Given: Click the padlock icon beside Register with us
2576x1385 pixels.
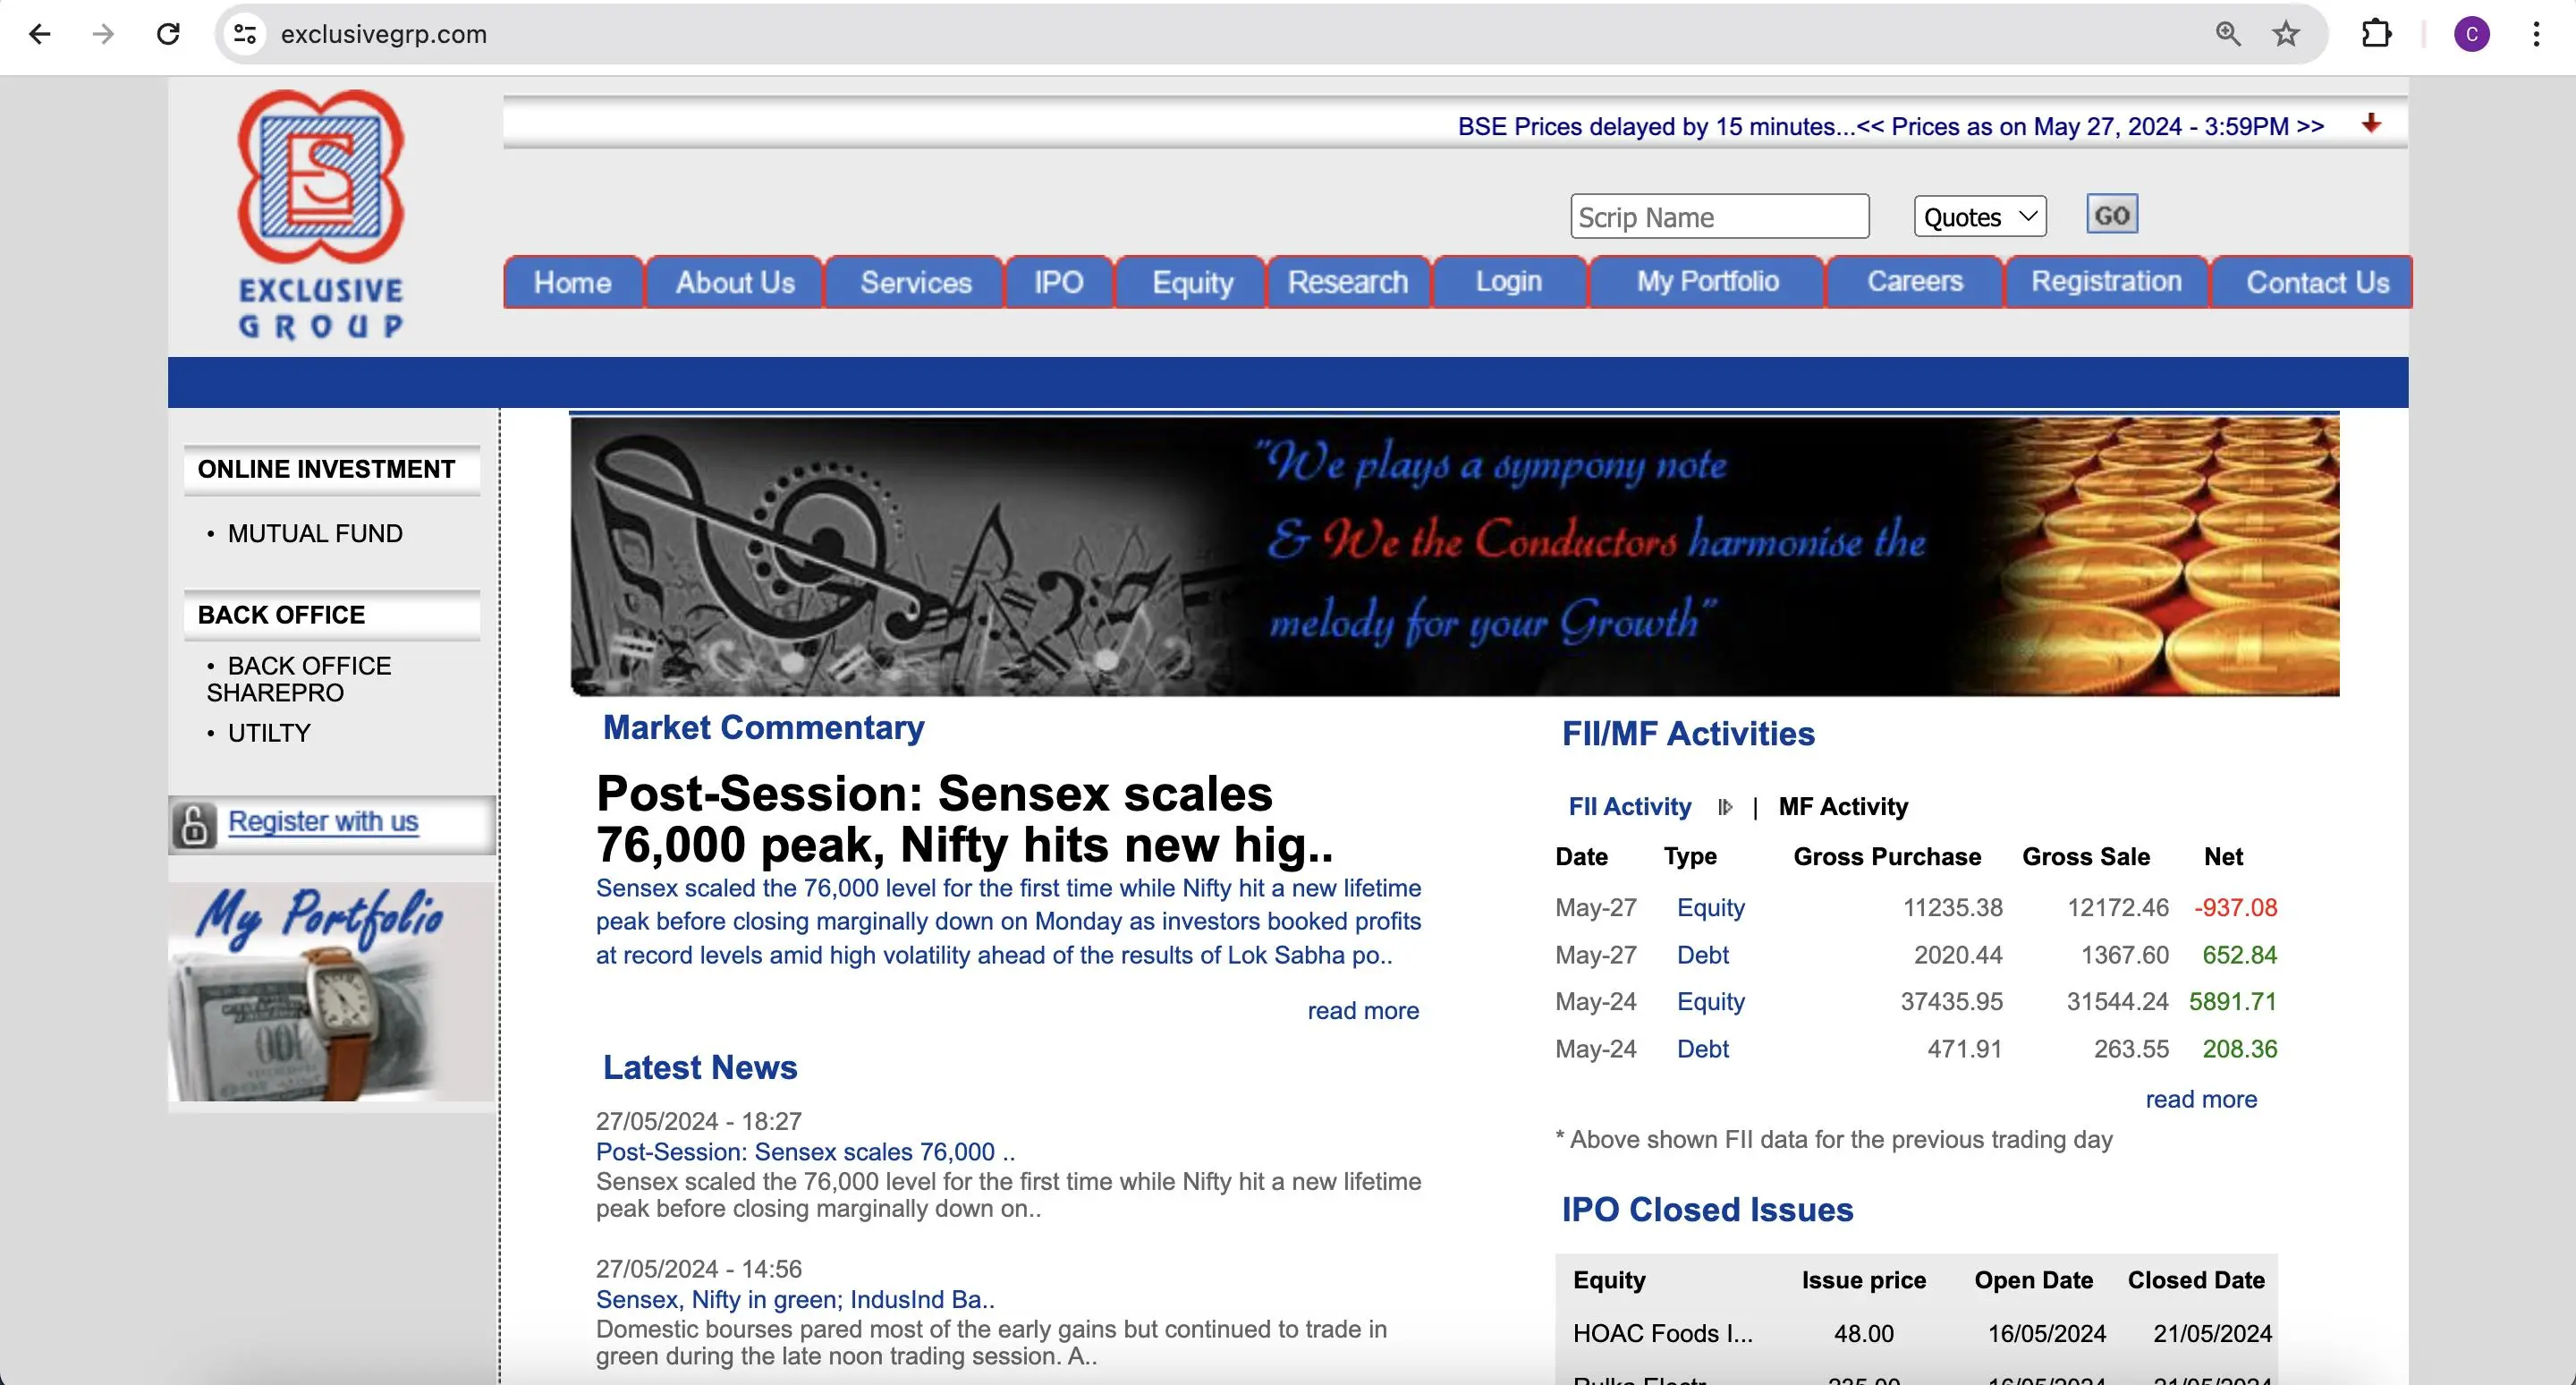Looking at the screenshot, I should (x=194, y=825).
